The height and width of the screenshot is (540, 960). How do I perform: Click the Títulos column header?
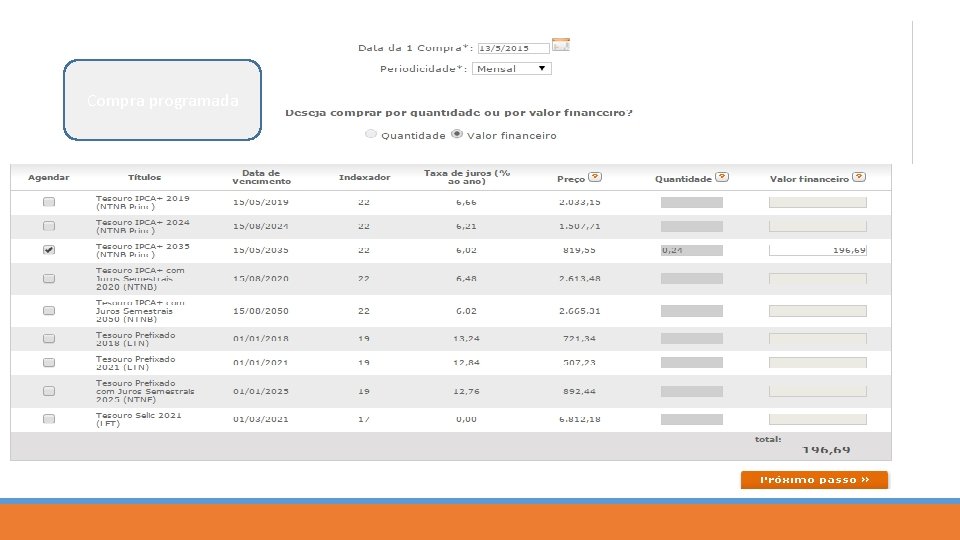(x=144, y=178)
